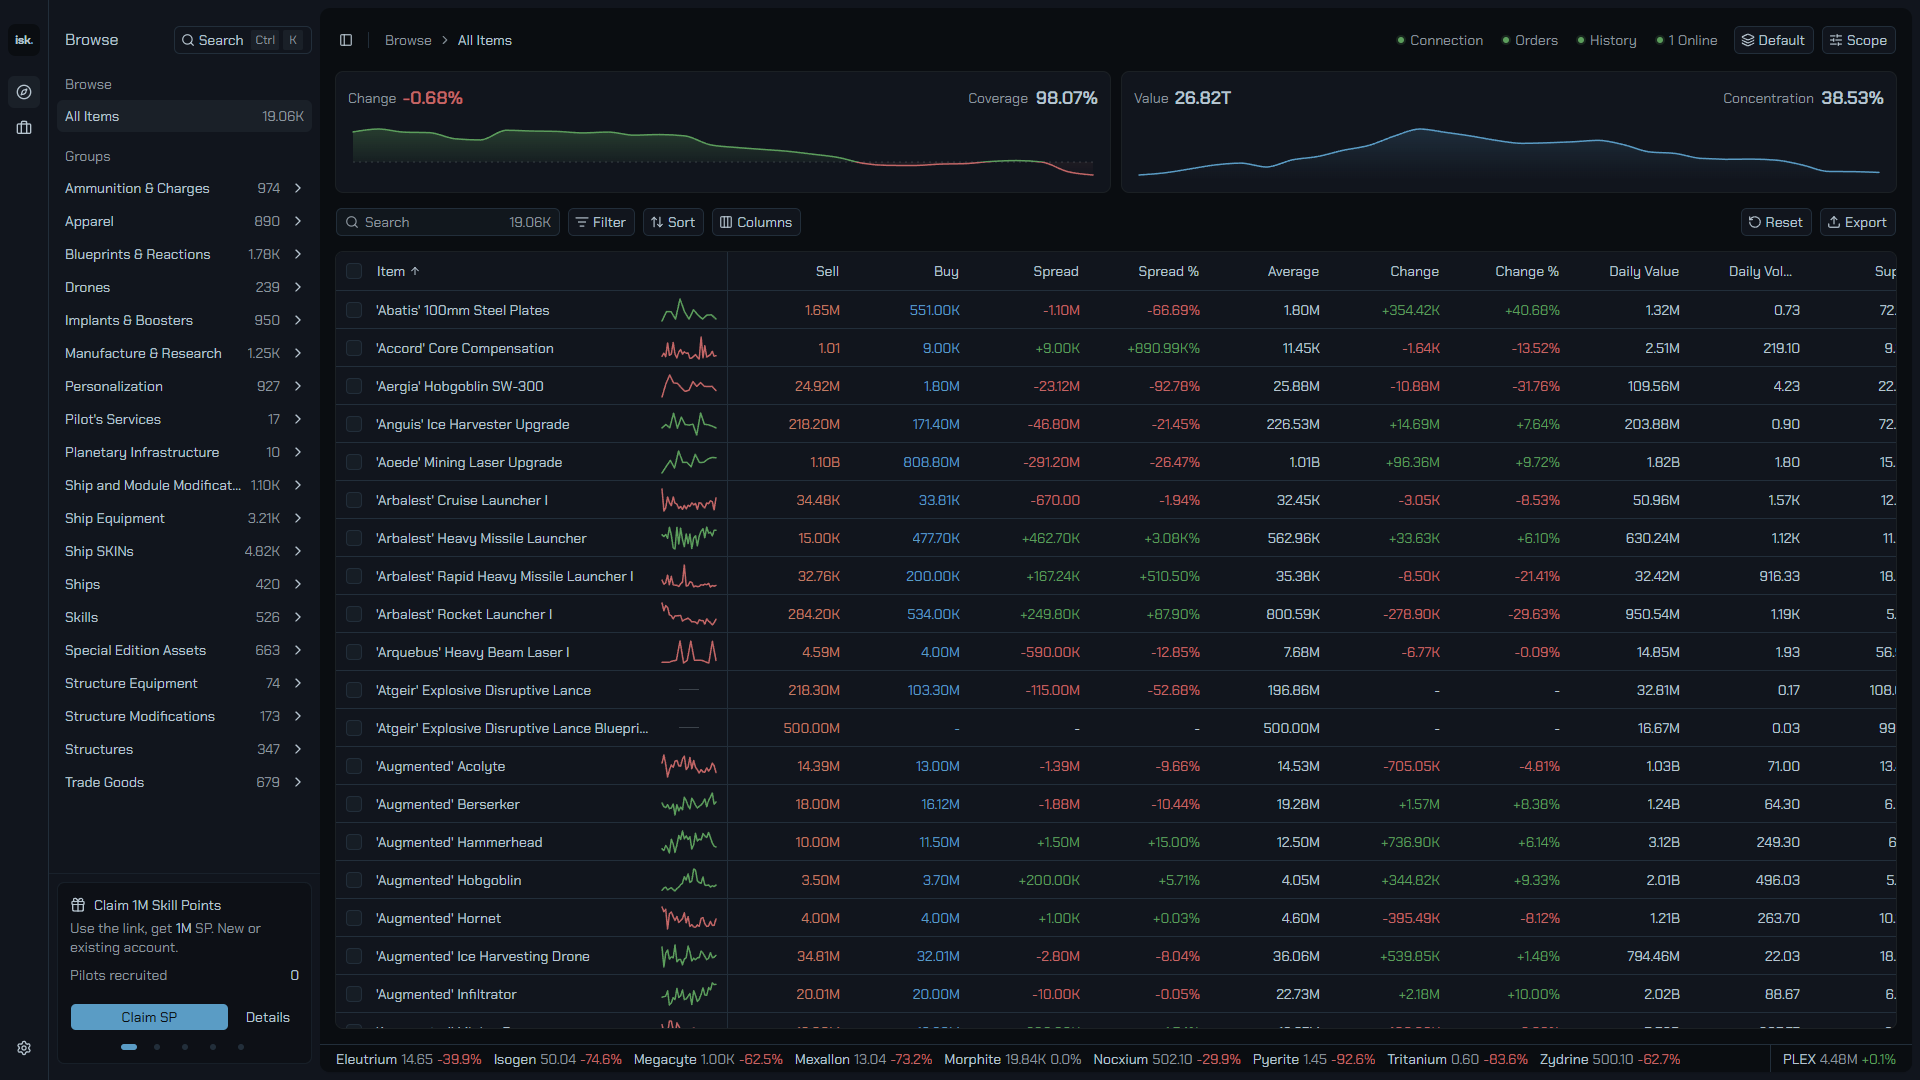This screenshot has height=1080, width=1920.
Task: Select the second carousel dot indicator
Action: coord(157,1047)
